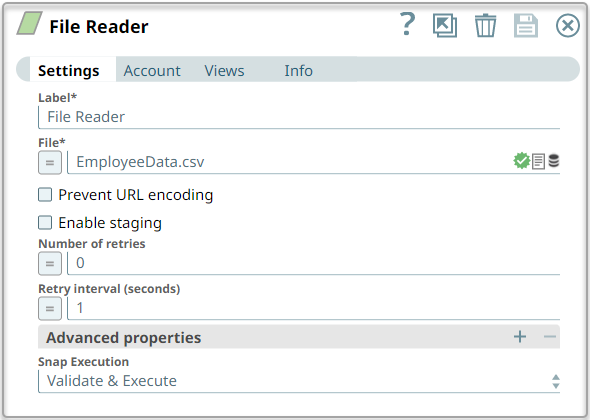Screen dimensions: 590x420
Task: Open the help question mark icon
Action: 408,24
